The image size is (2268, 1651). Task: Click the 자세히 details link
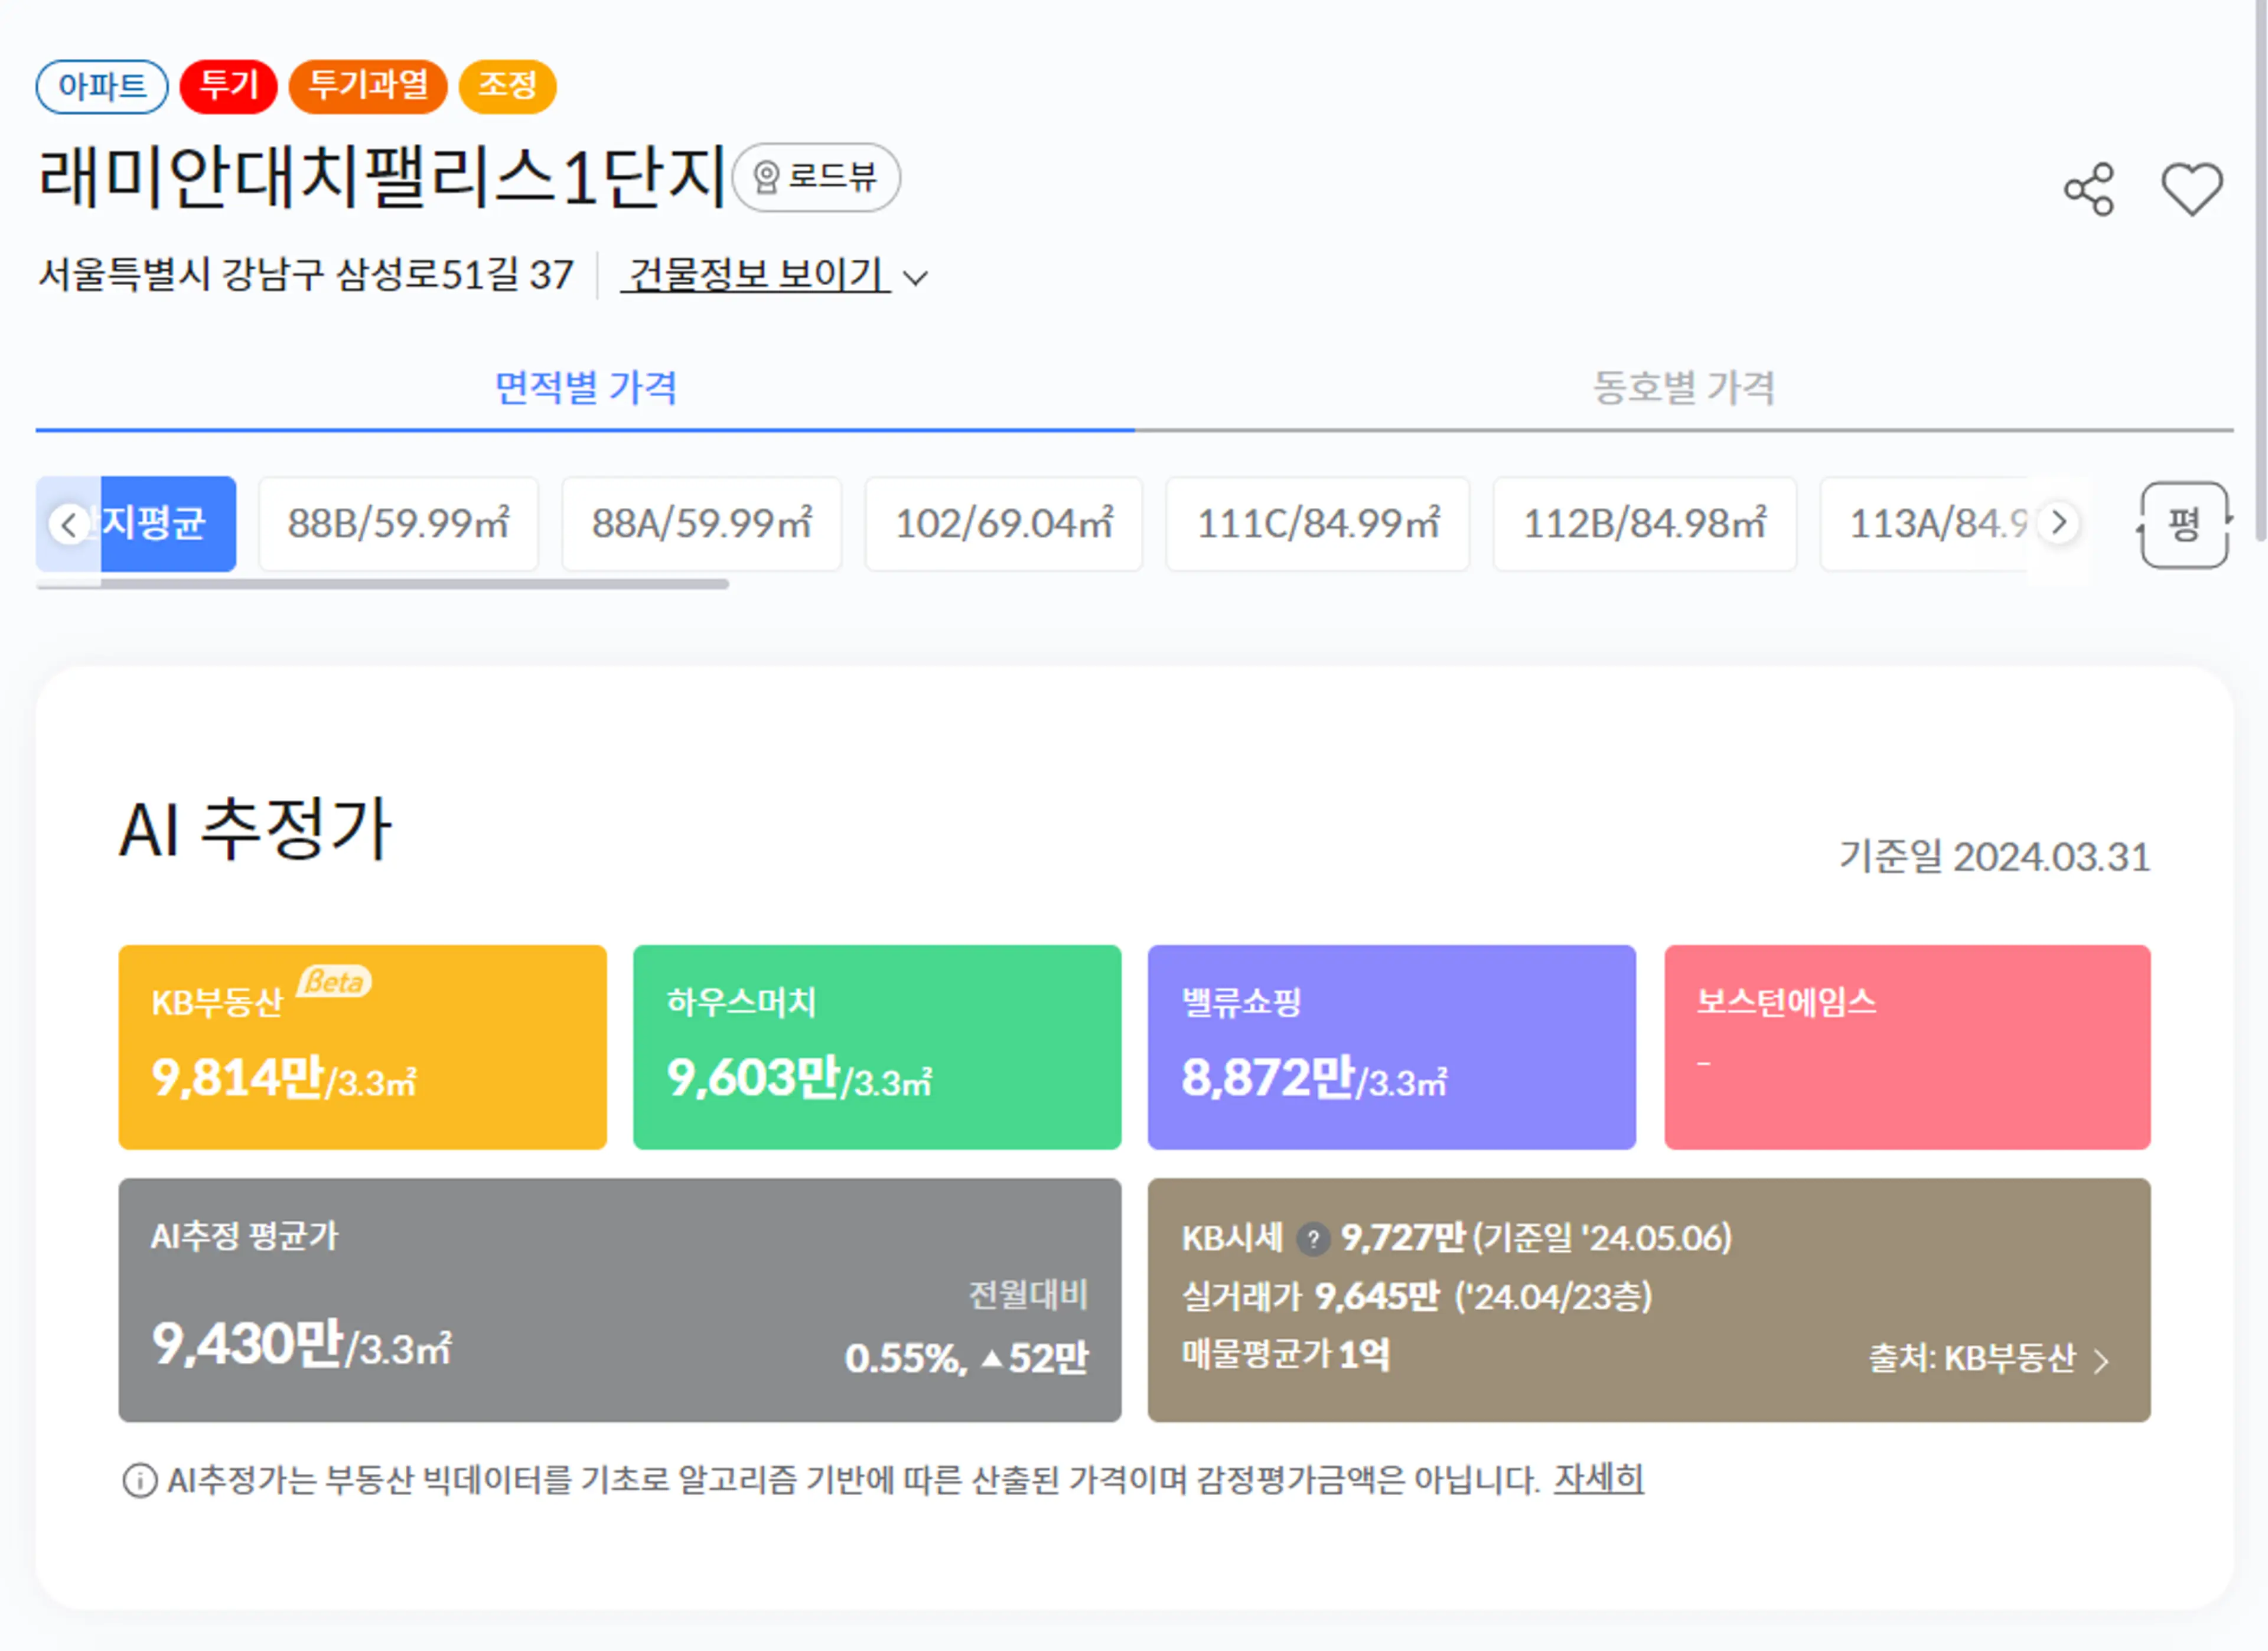point(1598,1479)
